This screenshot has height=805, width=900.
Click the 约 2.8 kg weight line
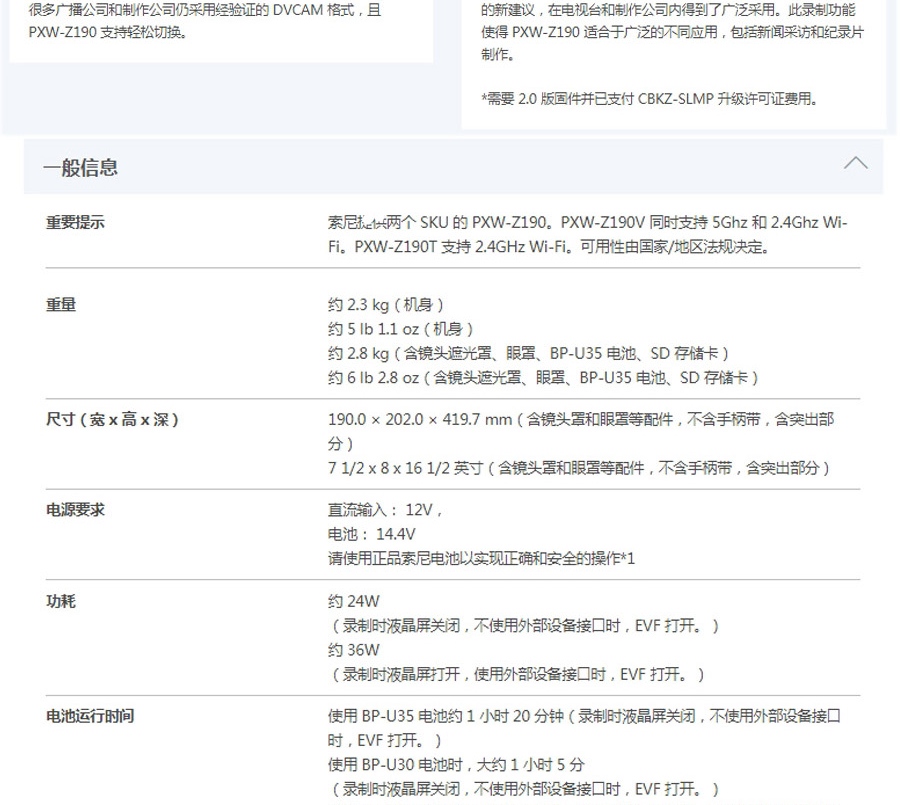click(529, 353)
